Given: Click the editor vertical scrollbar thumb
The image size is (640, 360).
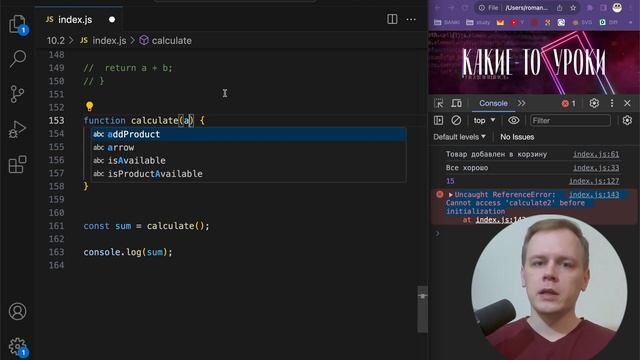Looking at the screenshot, I should click(x=422, y=309).
